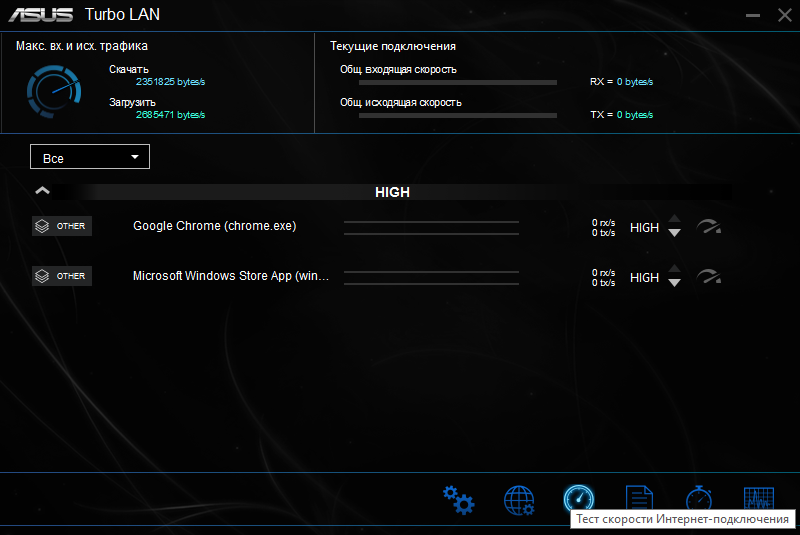This screenshot has height=535, width=800.
Task: Click the traffic speedometer gauge
Action: pyautogui.click(x=54, y=92)
